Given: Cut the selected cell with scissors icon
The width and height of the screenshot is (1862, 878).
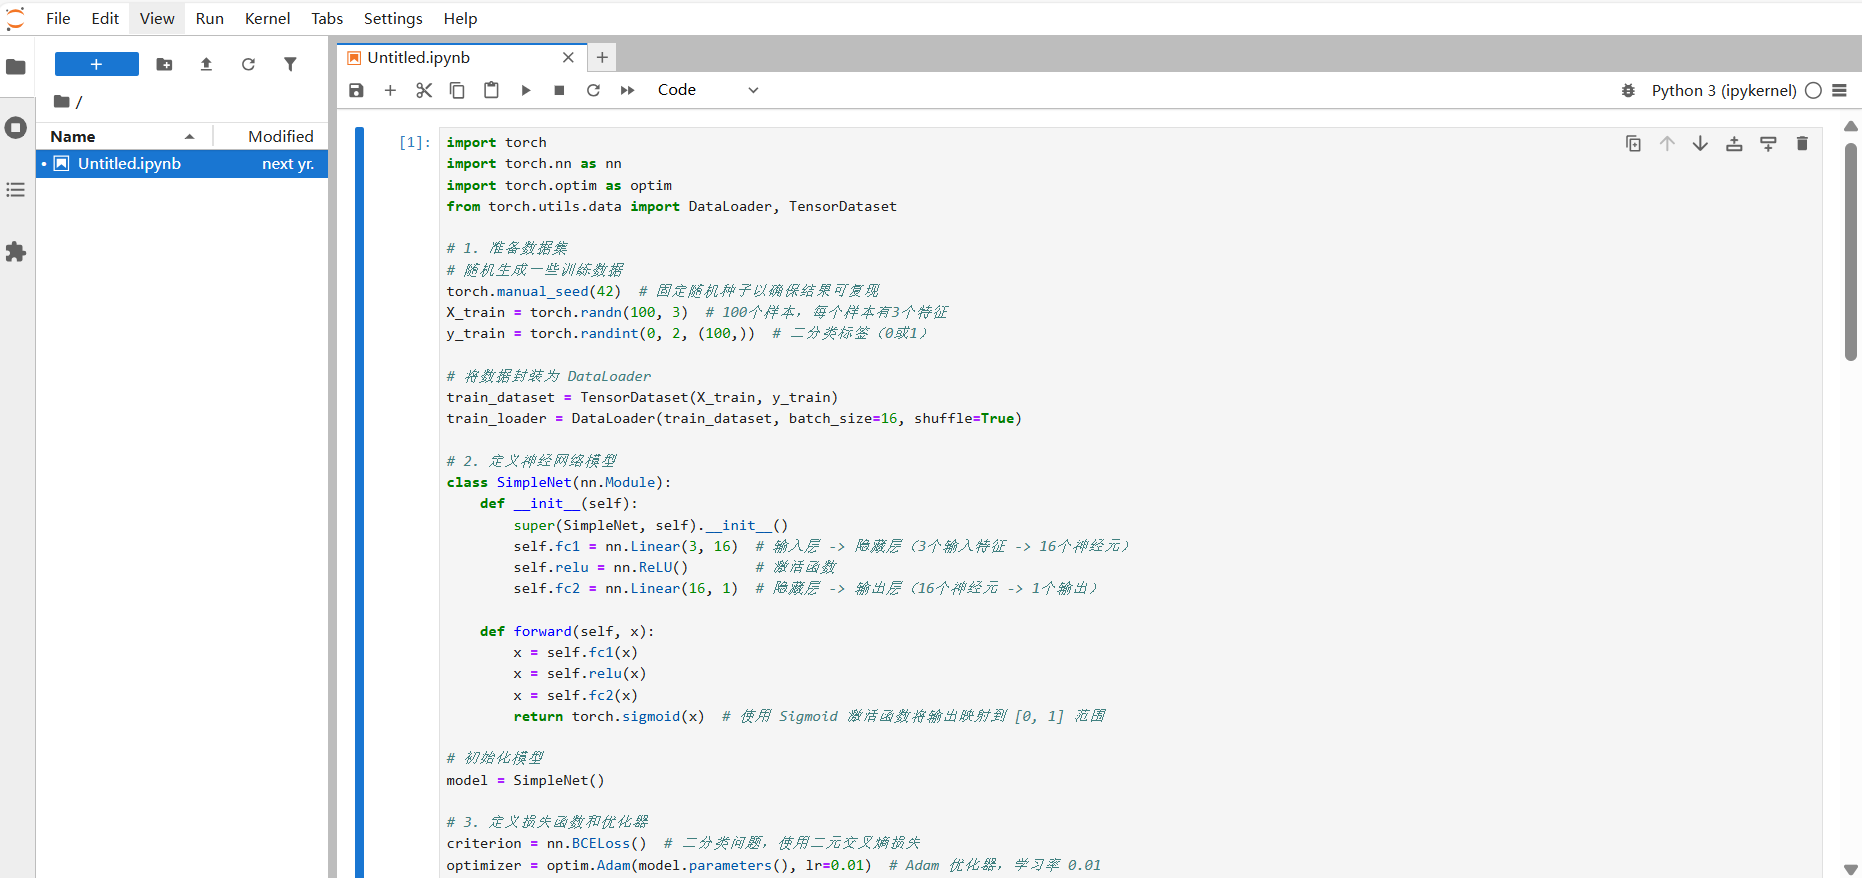Looking at the screenshot, I should click(x=424, y=90).
